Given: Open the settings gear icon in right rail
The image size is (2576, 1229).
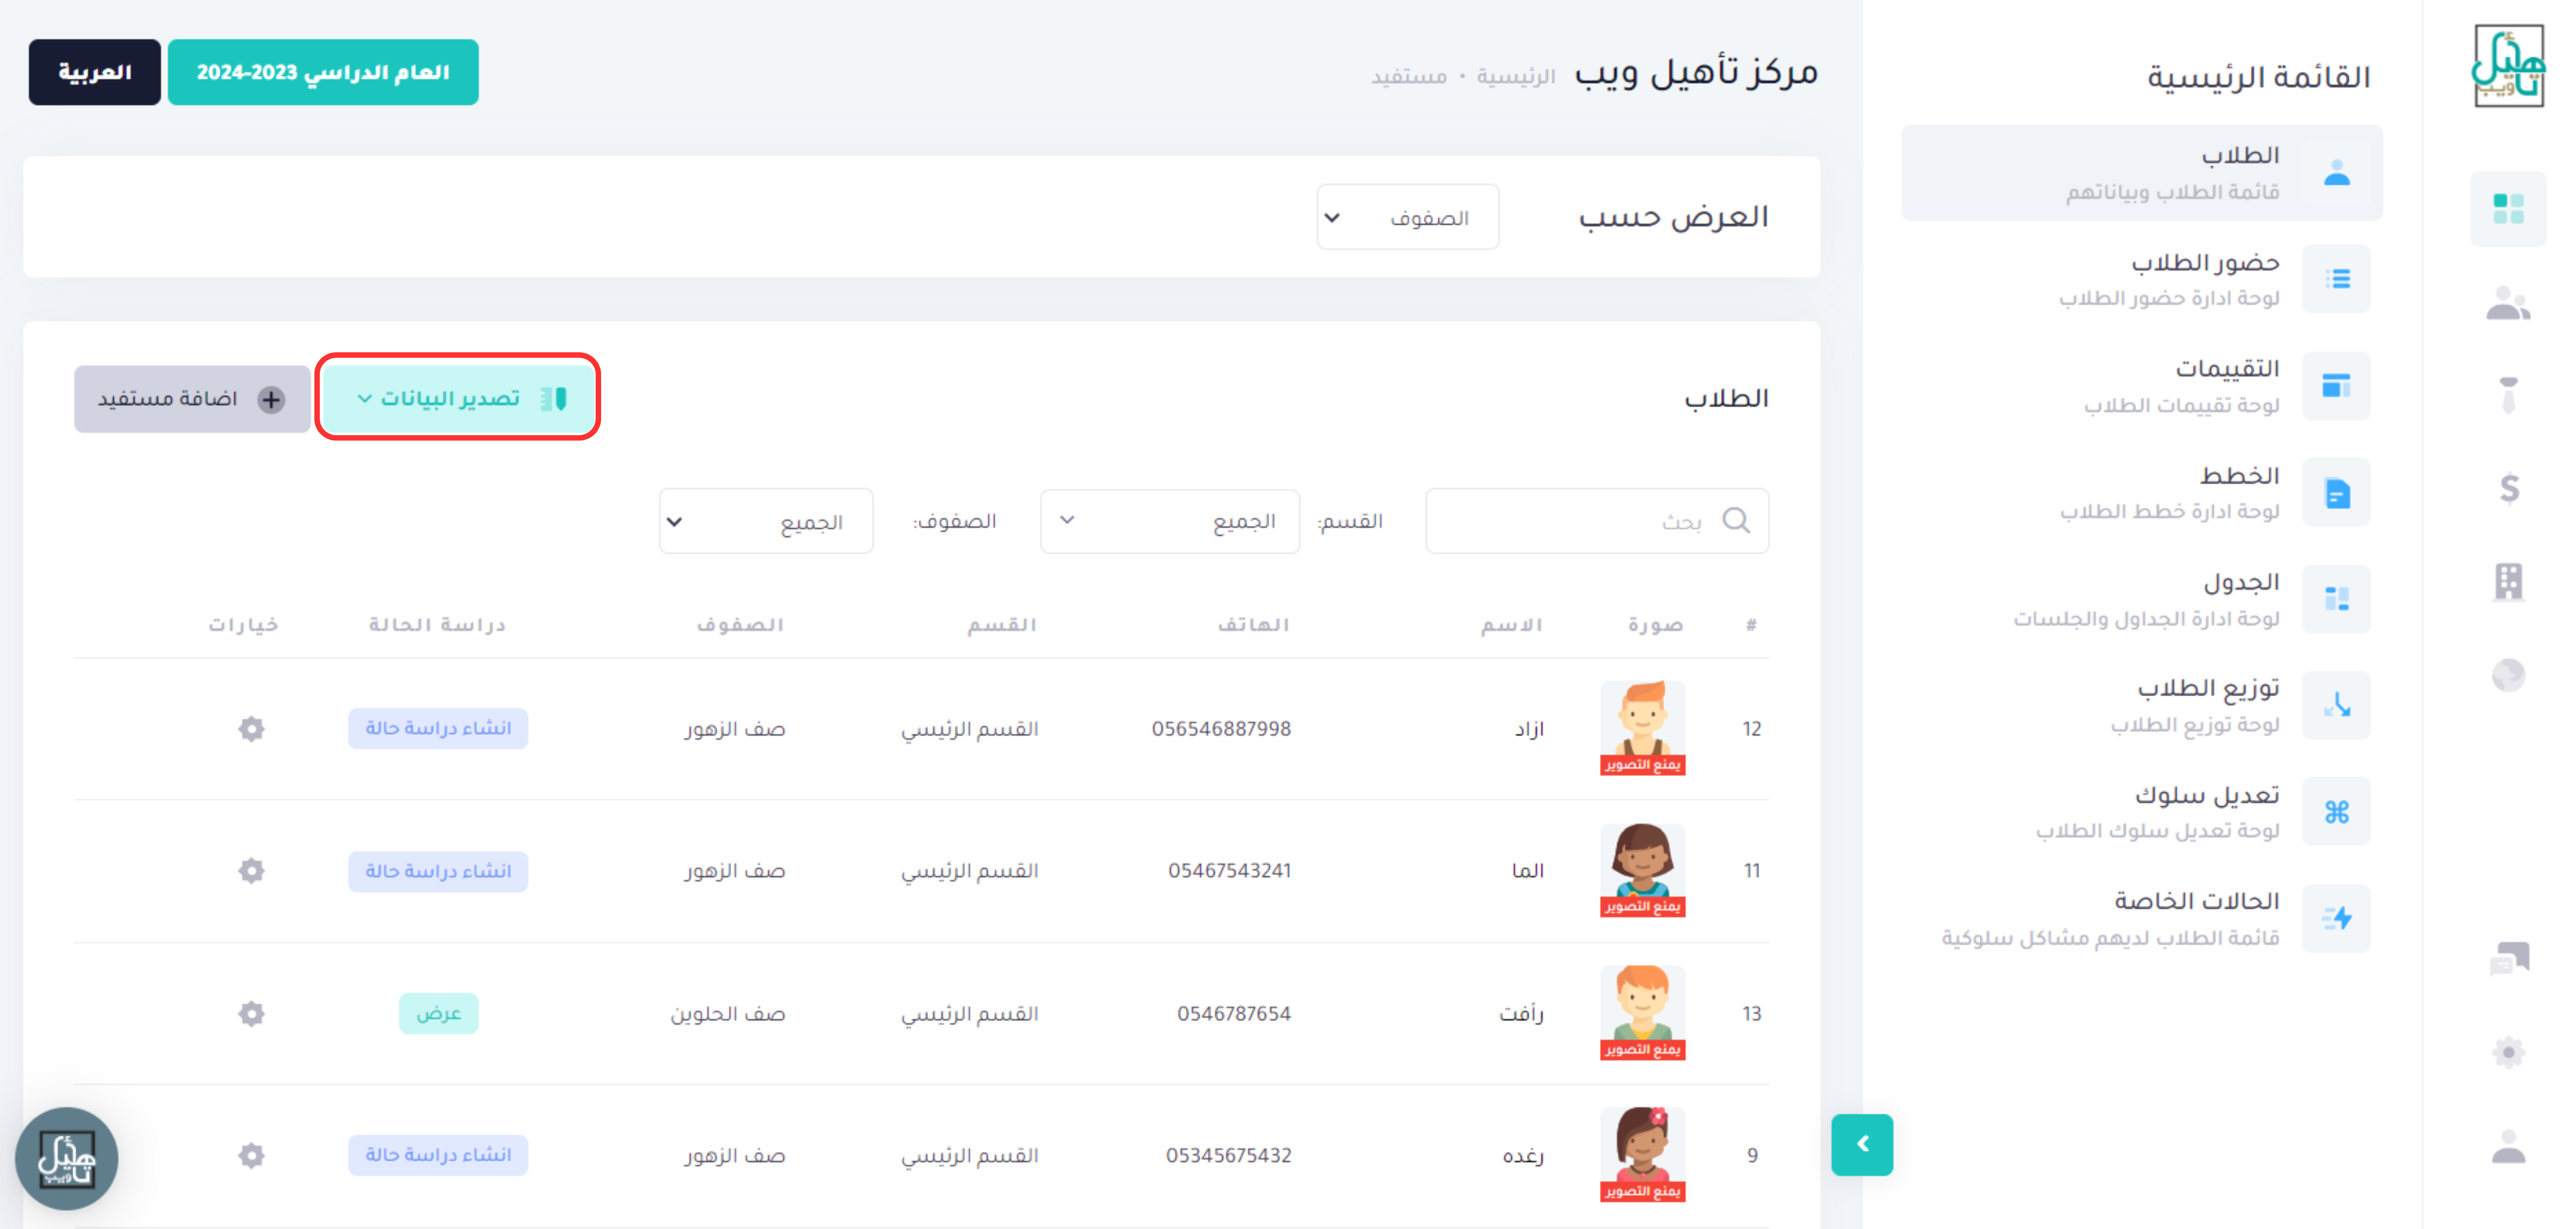Looking at the screenshot, I should point(2509,1052).
